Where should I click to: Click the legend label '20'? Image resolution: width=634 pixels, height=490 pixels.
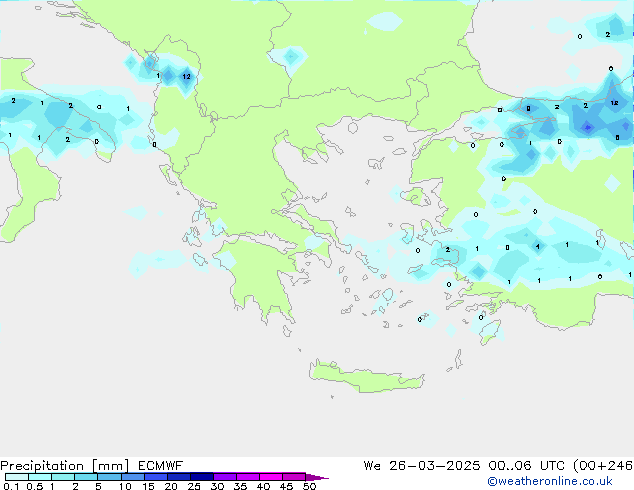tap(171, 486)
